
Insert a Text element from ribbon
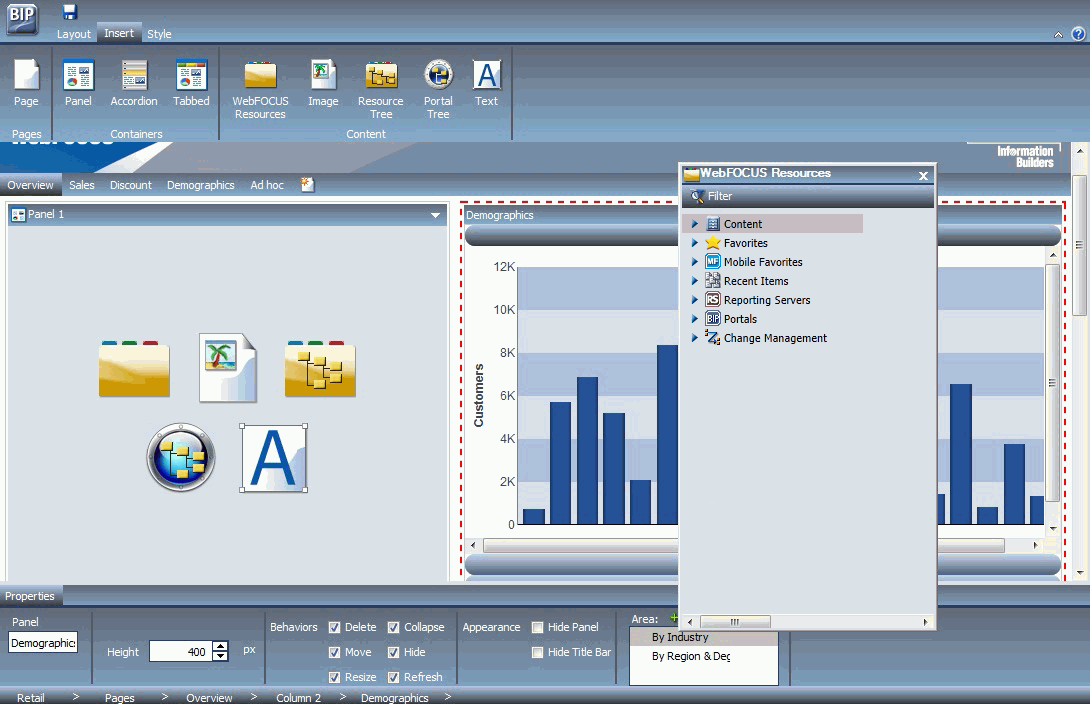click(487, 83)
